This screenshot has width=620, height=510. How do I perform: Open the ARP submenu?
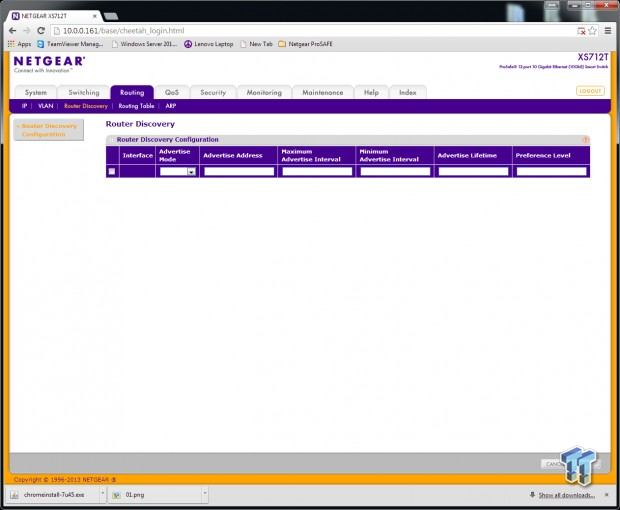[171, 106]
